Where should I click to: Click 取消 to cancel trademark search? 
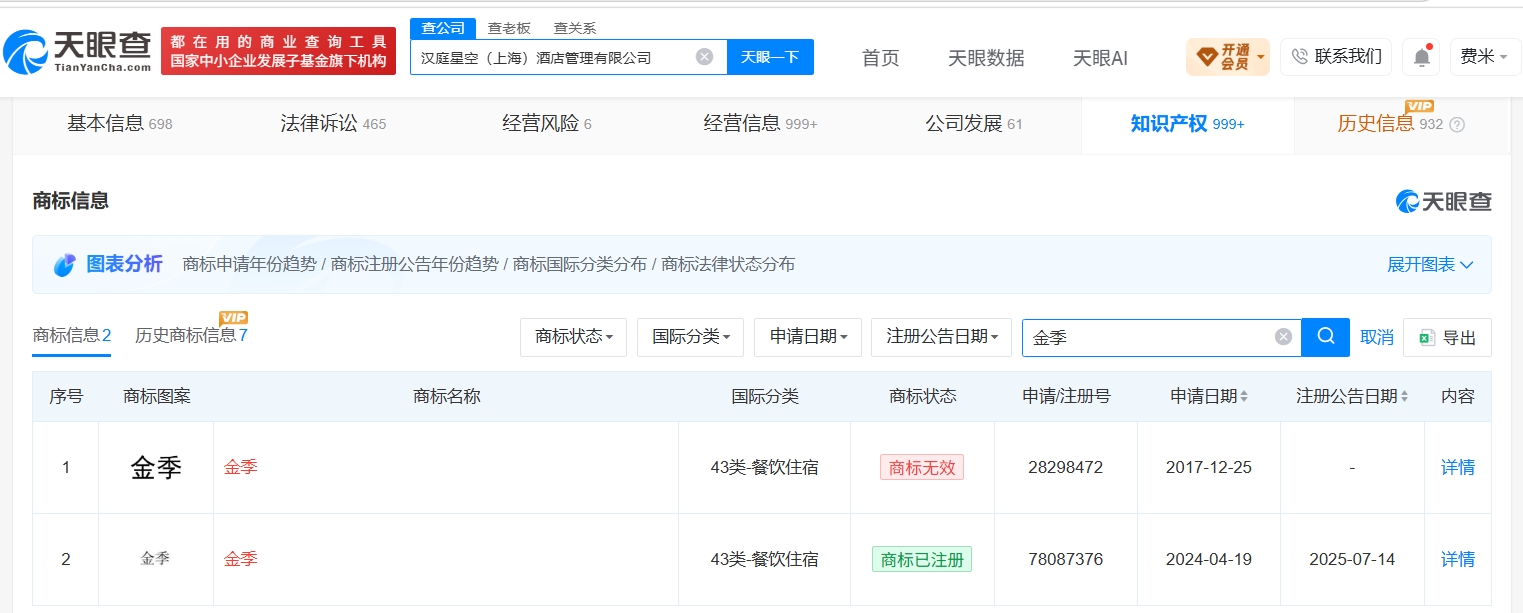[x=1377, y=338]
